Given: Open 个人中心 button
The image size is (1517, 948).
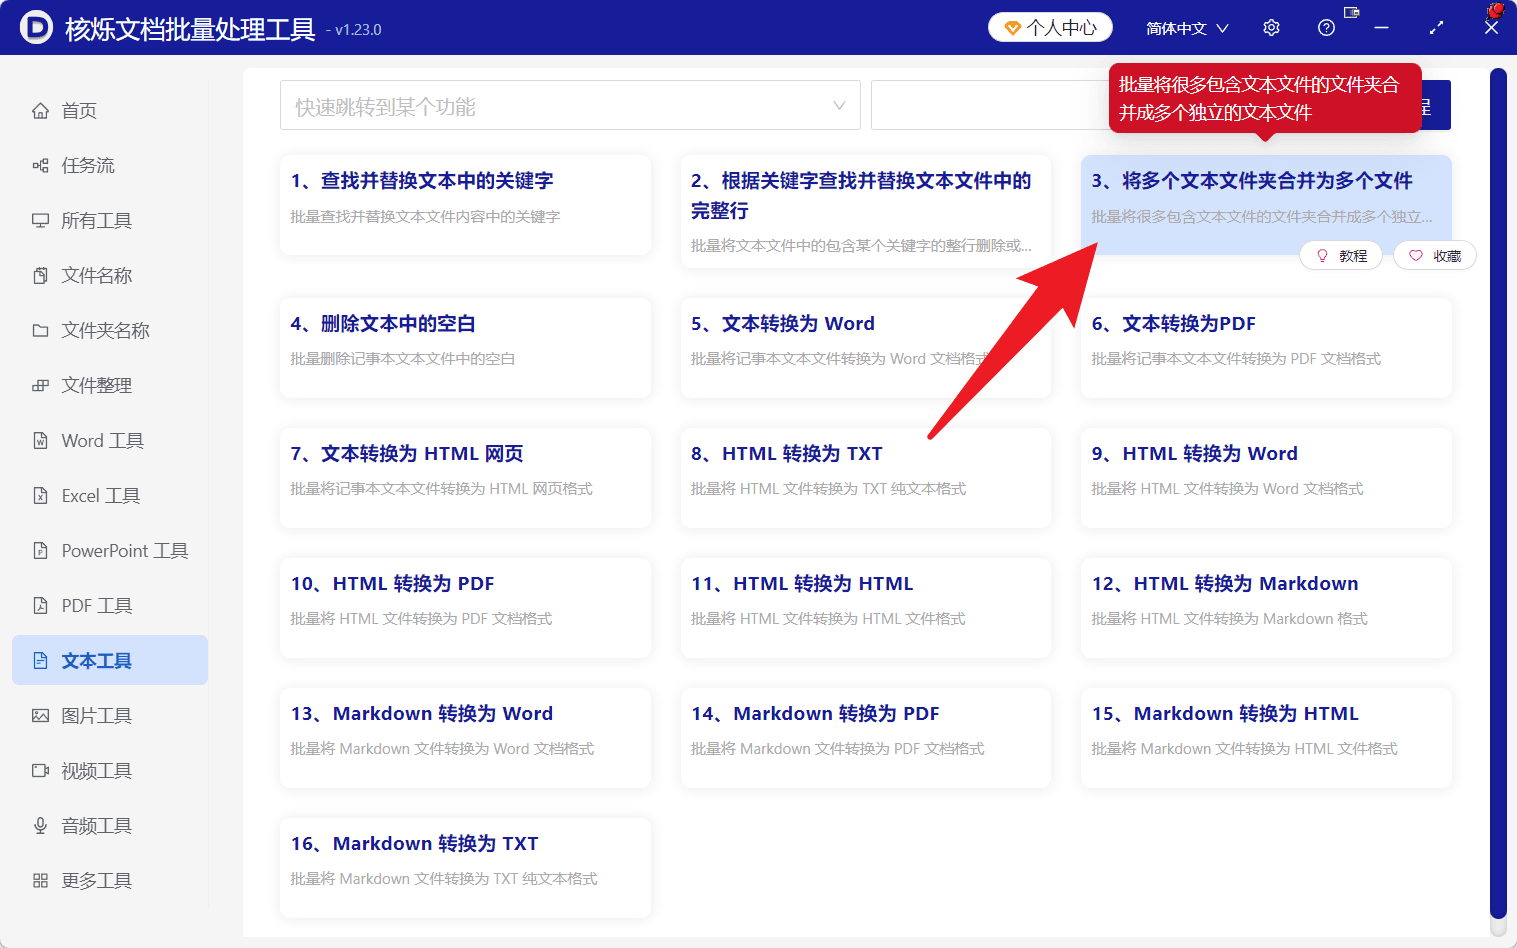Looking at the screenshot, I should (x=1050, y=27).
